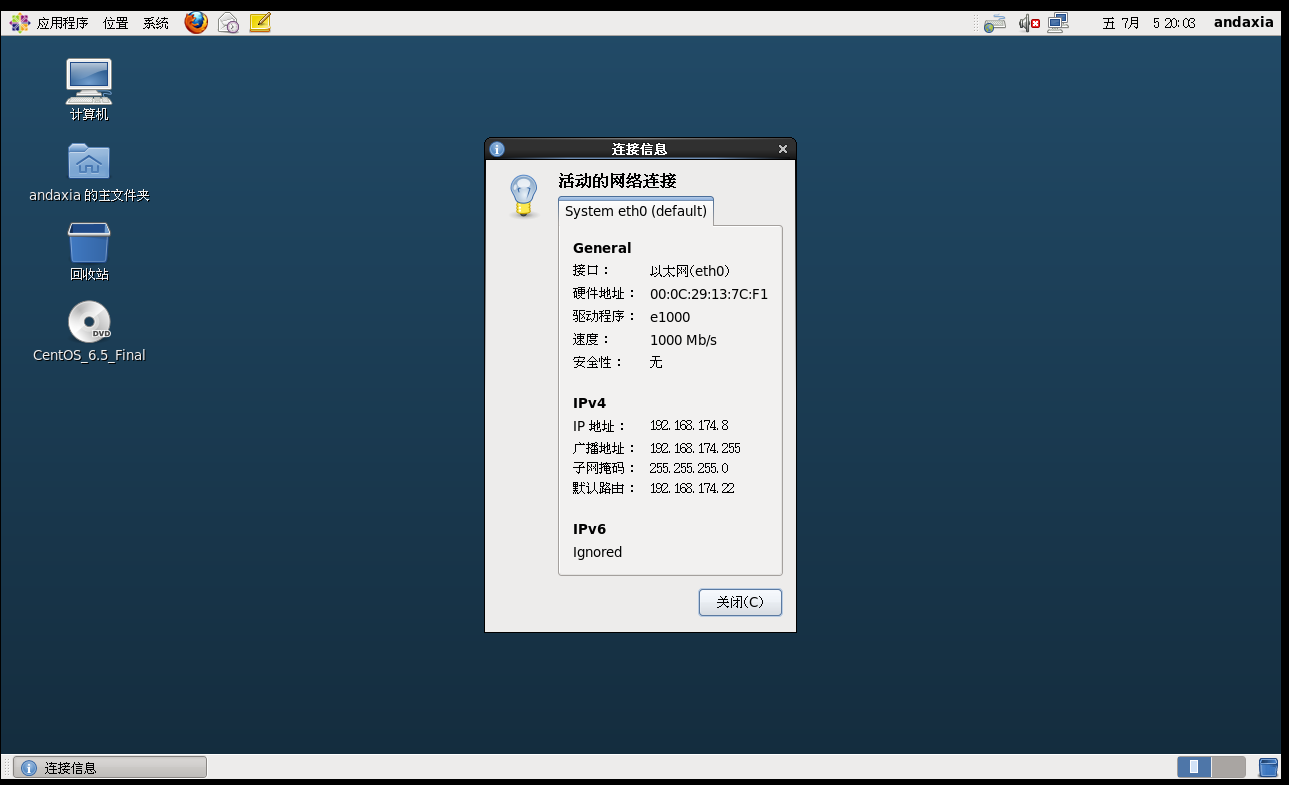Viewport: 1289px width, 785px height.
Task: Click the 安全性： label
Action: [x=598, y=362]
